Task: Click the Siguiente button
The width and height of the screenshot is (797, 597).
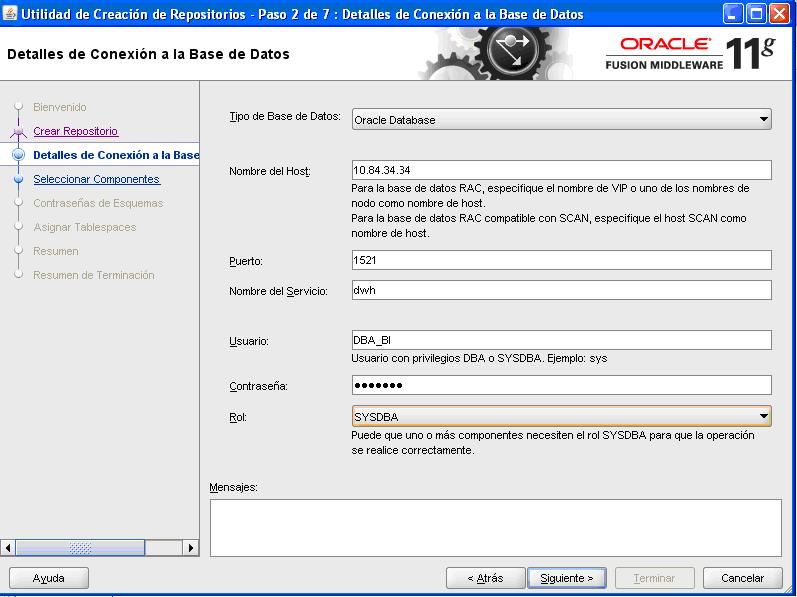Action: coord(567,578)
